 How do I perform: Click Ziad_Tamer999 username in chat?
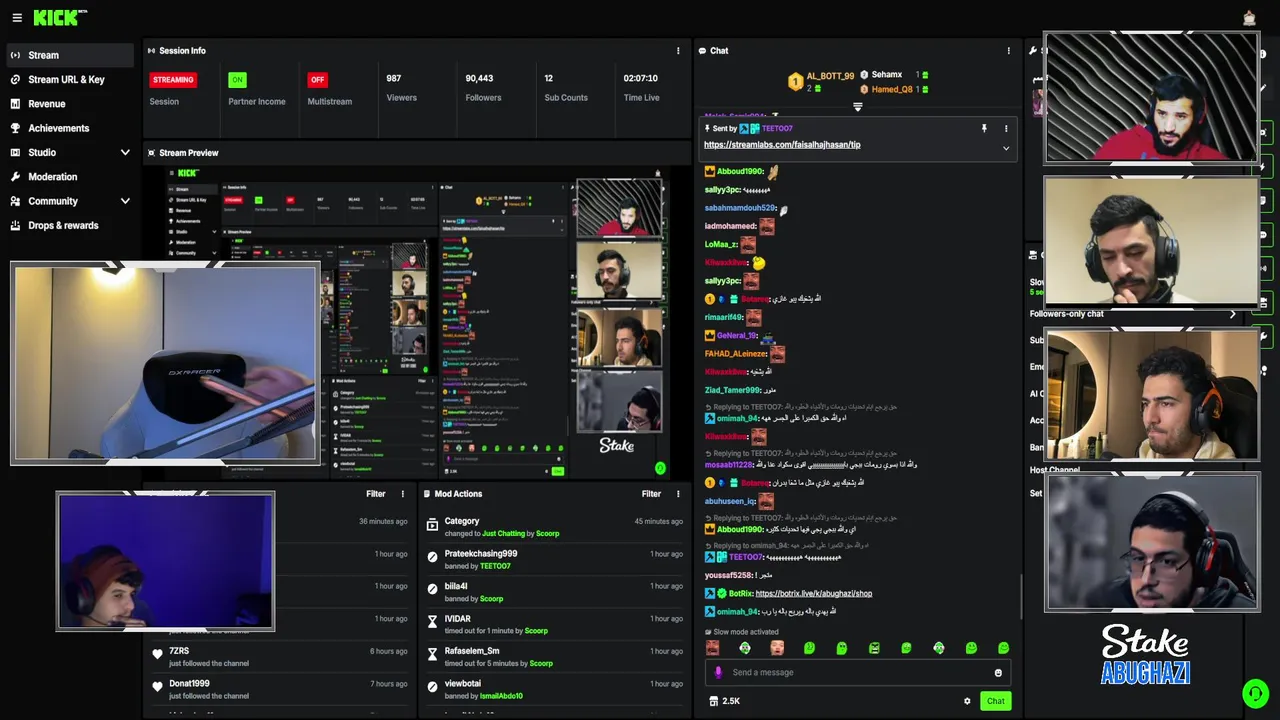coord(732,390)
